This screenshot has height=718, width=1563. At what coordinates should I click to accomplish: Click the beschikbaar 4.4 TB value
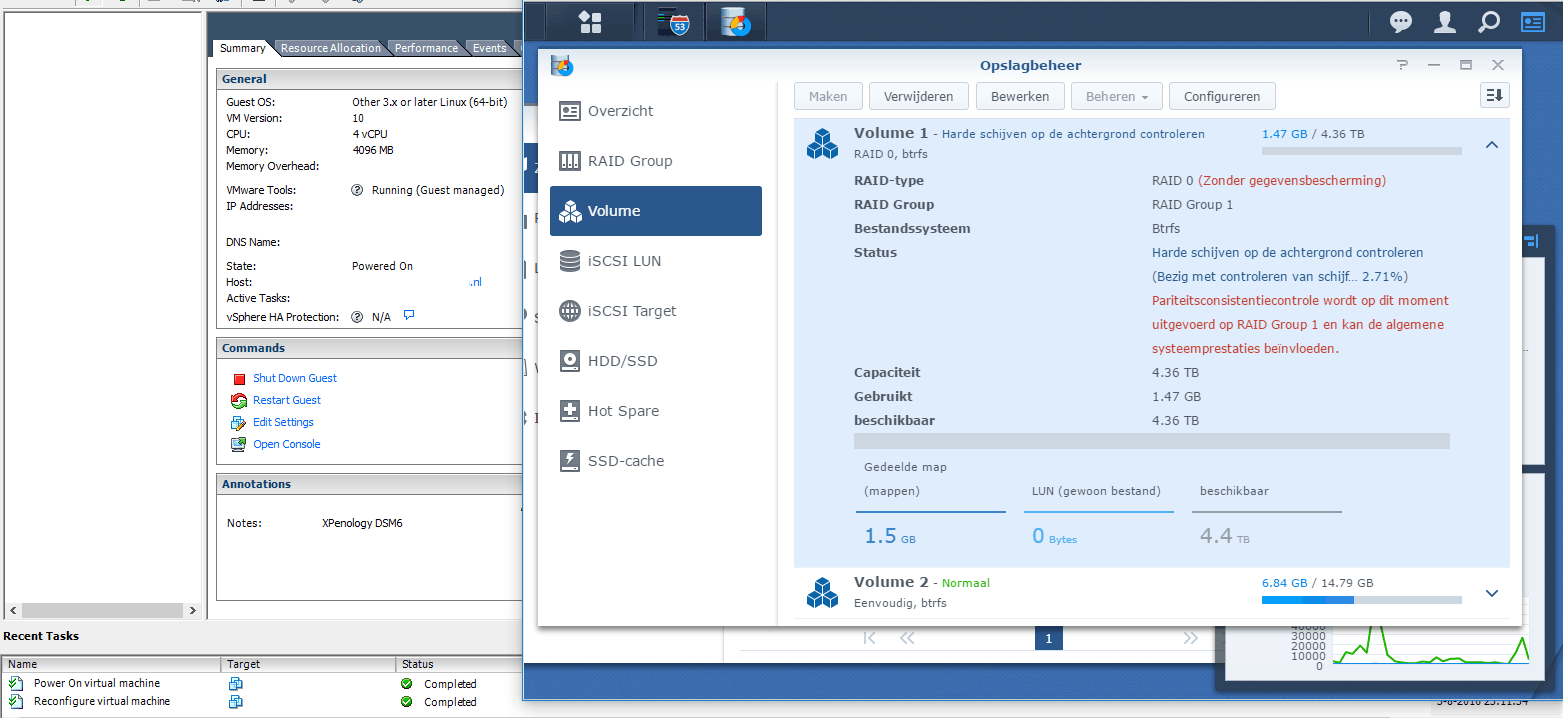click(1225, 537)
